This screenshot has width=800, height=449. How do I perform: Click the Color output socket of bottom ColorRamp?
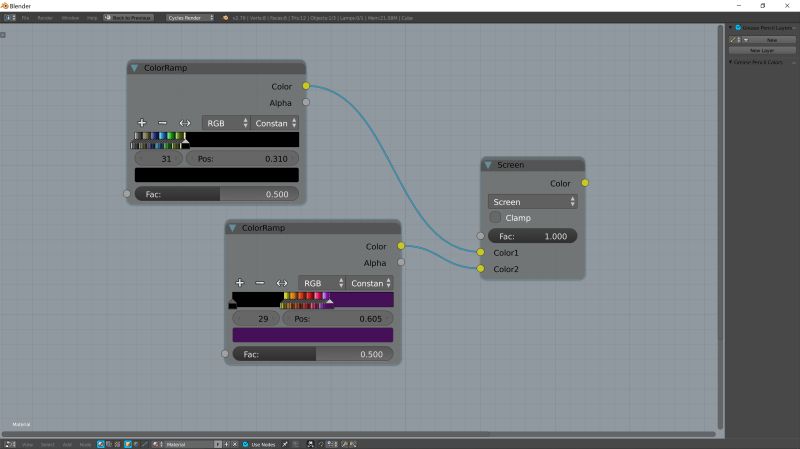tap(401, 246)
